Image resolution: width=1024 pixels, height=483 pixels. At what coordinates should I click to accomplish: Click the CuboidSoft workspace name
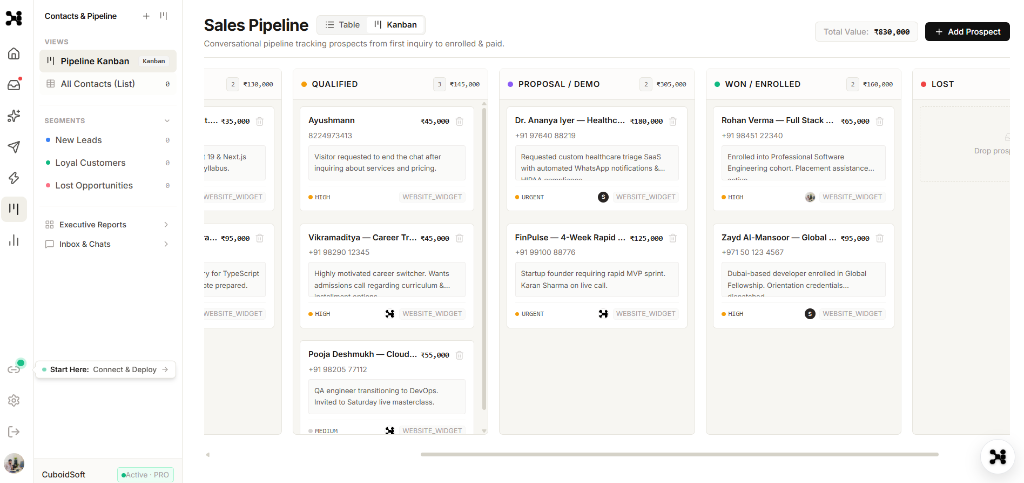tap(63, 475)
